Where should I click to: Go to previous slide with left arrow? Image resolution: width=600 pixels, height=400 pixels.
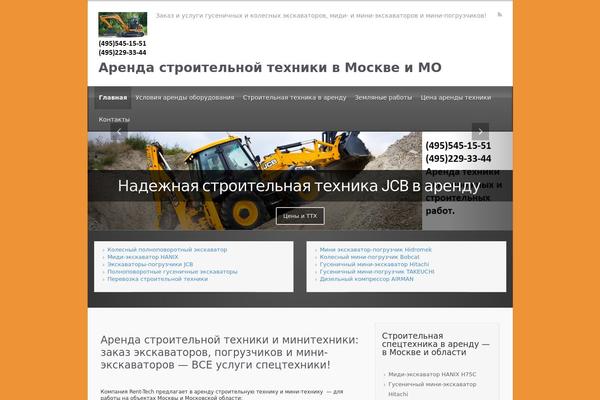[x=119, y=131]
